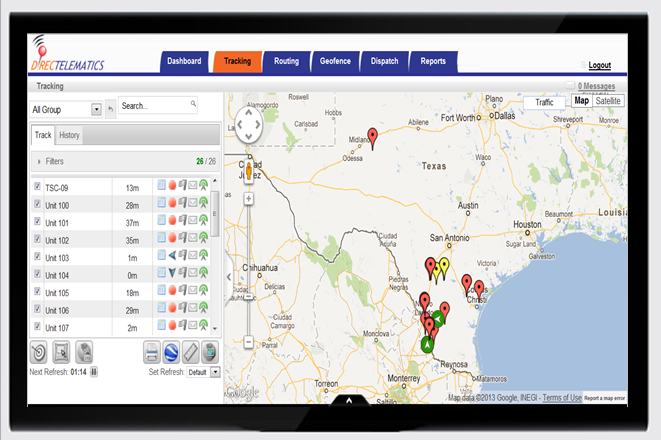This screenshot has width=661, height=440.
Task: Click the map zoom in plus button
Action: pyautogui.click(x=248, y=198)
